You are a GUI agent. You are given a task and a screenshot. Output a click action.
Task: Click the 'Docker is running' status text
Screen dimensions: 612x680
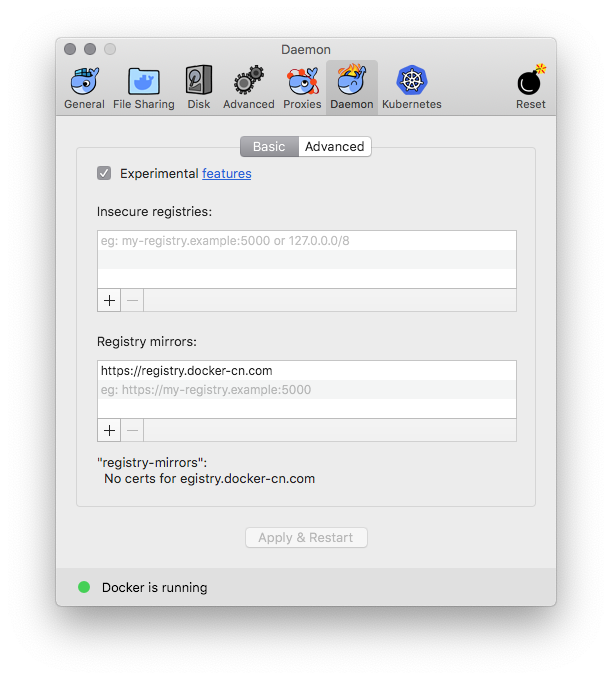154,588
